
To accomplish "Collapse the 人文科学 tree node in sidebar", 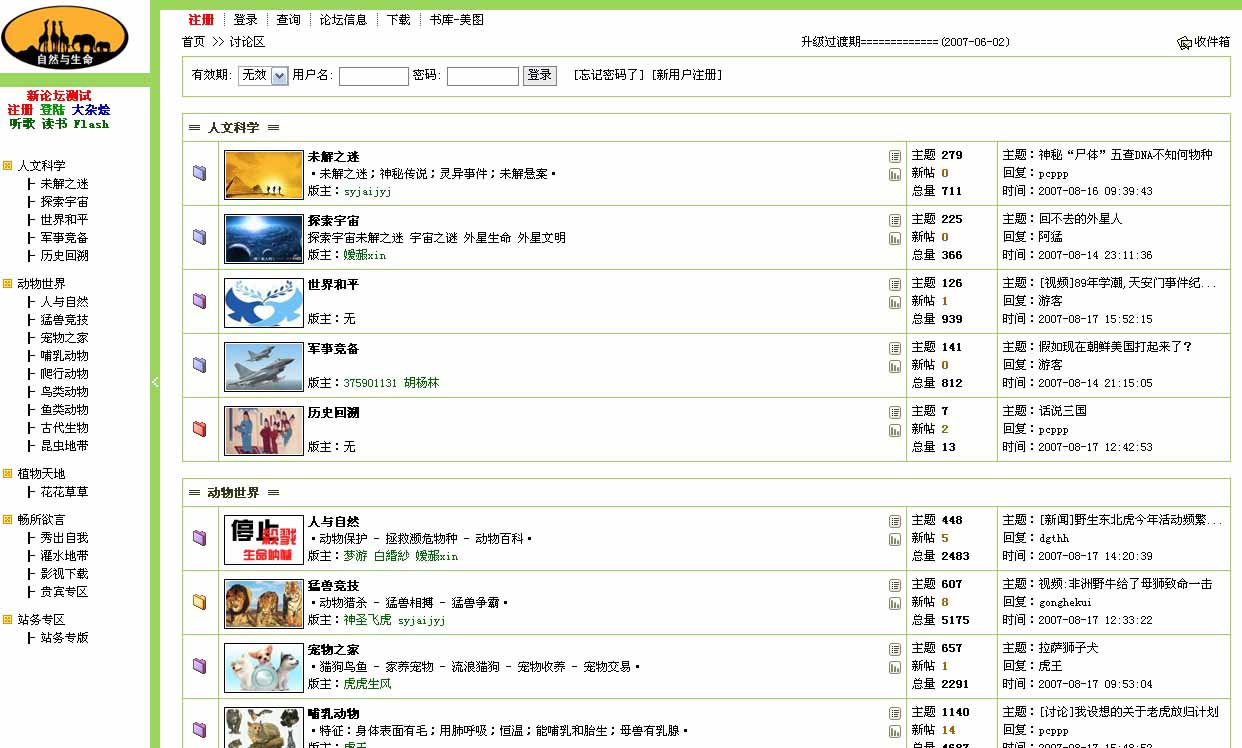I will 7,166.
